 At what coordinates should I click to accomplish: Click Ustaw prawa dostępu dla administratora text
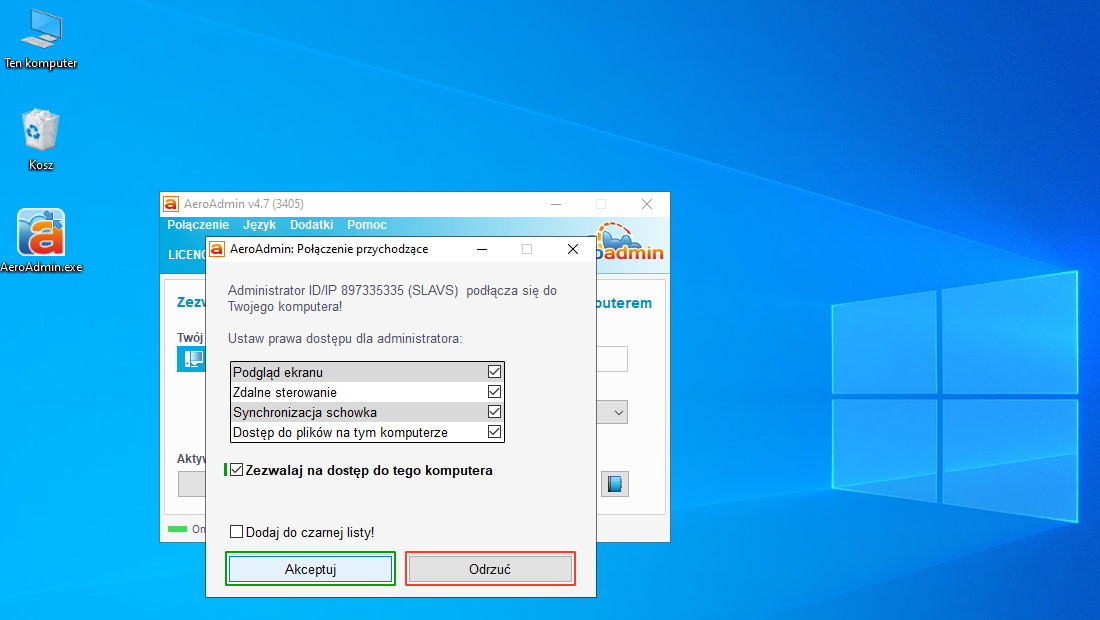(345, 339)
